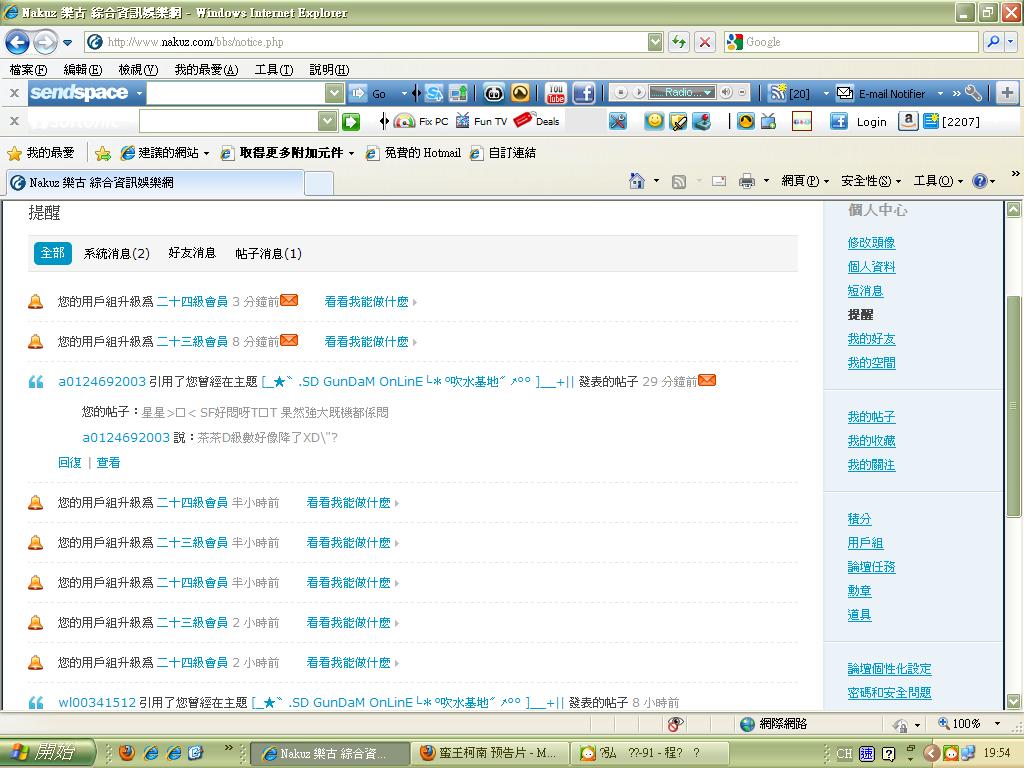Click the RSS feed [20] icon
This screenshot has width=1024, height=768.
(776, 93)
